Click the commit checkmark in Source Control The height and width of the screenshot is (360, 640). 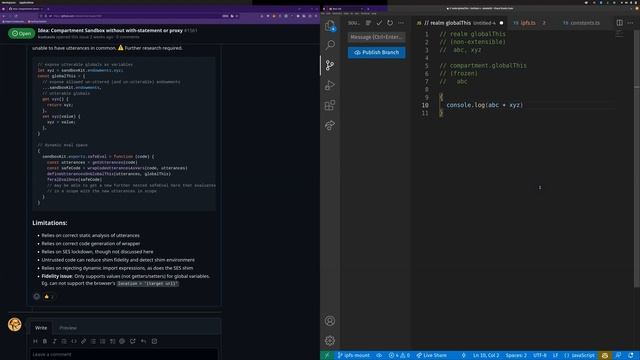pyautogui.click(x=379, y=23)
